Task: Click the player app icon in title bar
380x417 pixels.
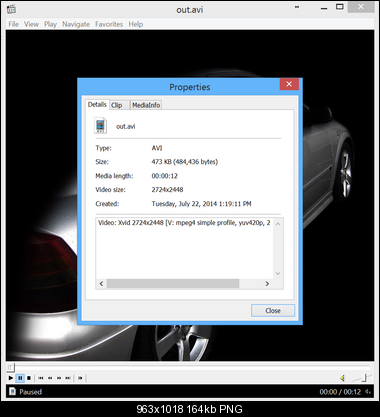Action: coord(11,9)
